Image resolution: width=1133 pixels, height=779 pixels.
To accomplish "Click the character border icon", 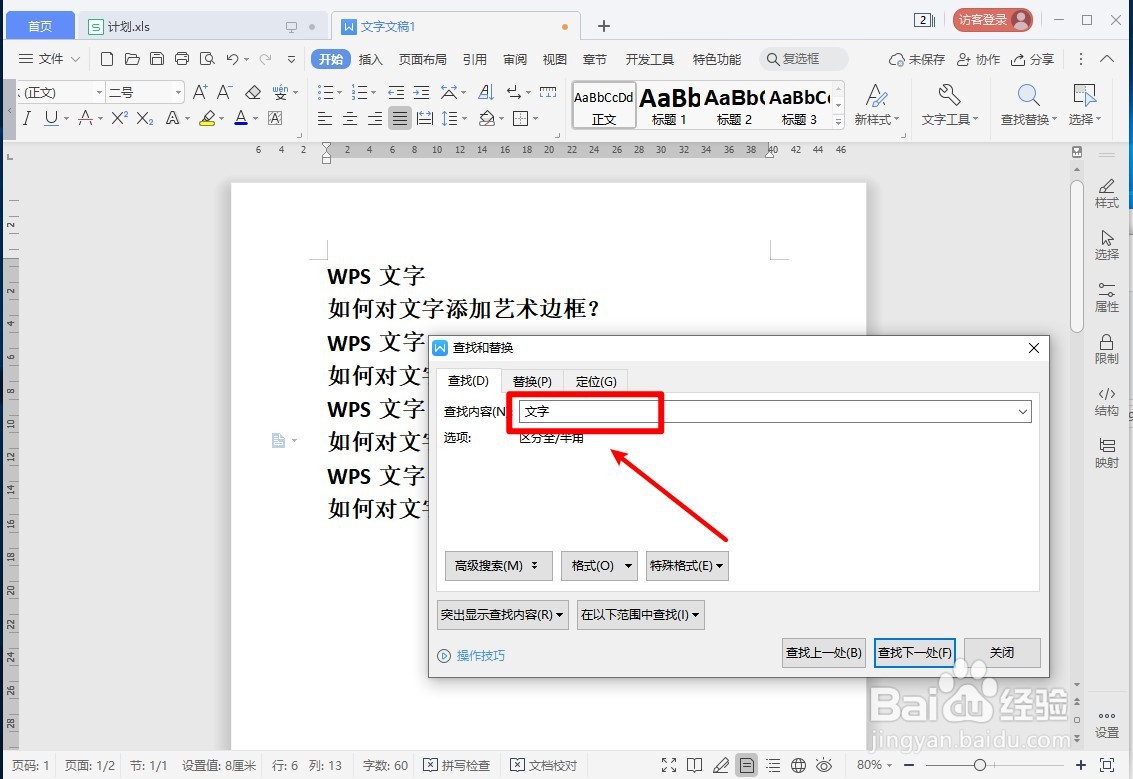I will click(x=275, y=118).
